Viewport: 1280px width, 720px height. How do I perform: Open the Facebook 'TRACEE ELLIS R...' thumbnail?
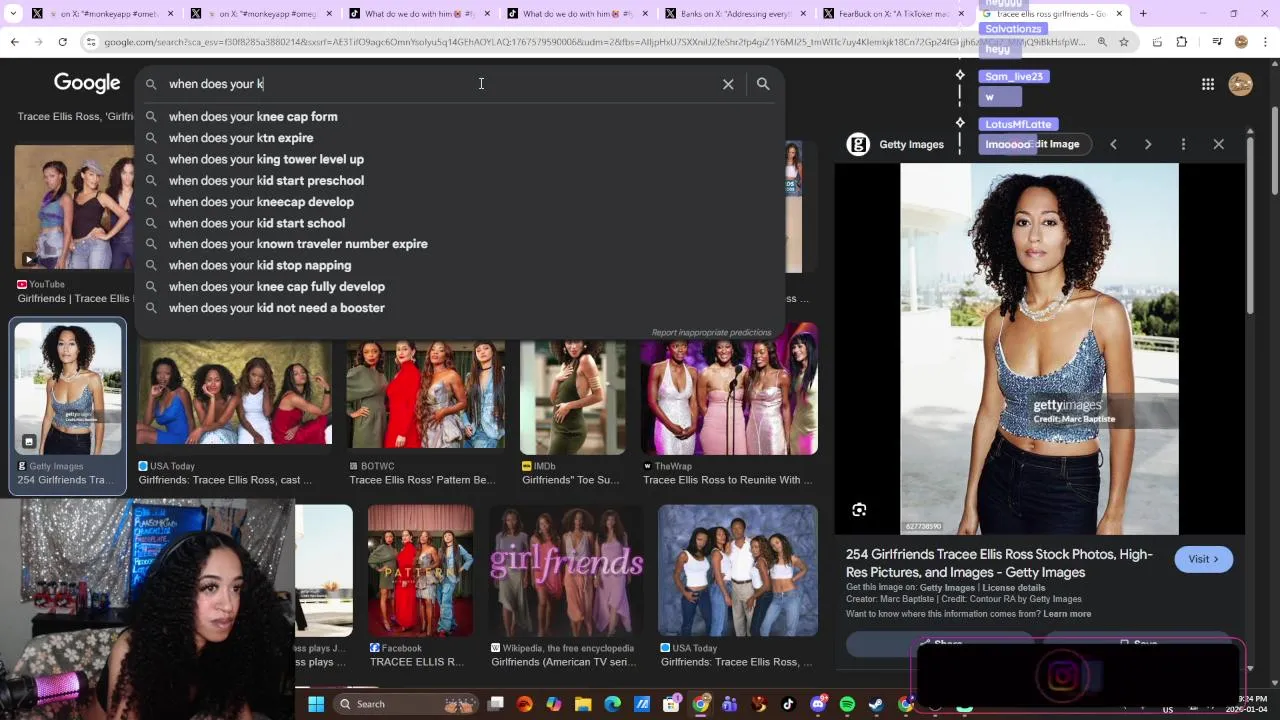point(420,570)
